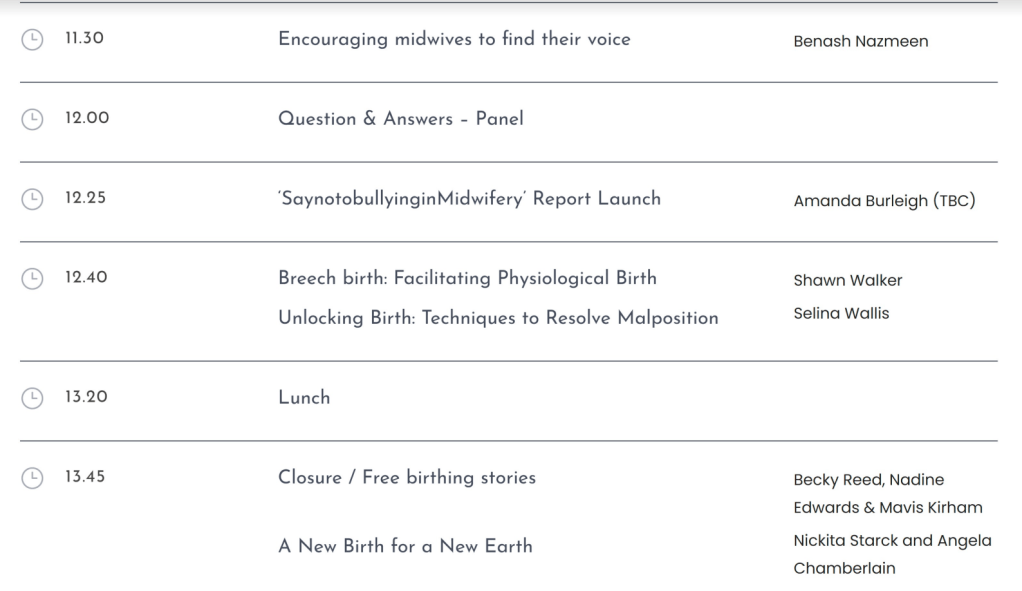Click the clock icon beside 11.30
This screenshot has height=591, width=1022.
pos(32,39)
